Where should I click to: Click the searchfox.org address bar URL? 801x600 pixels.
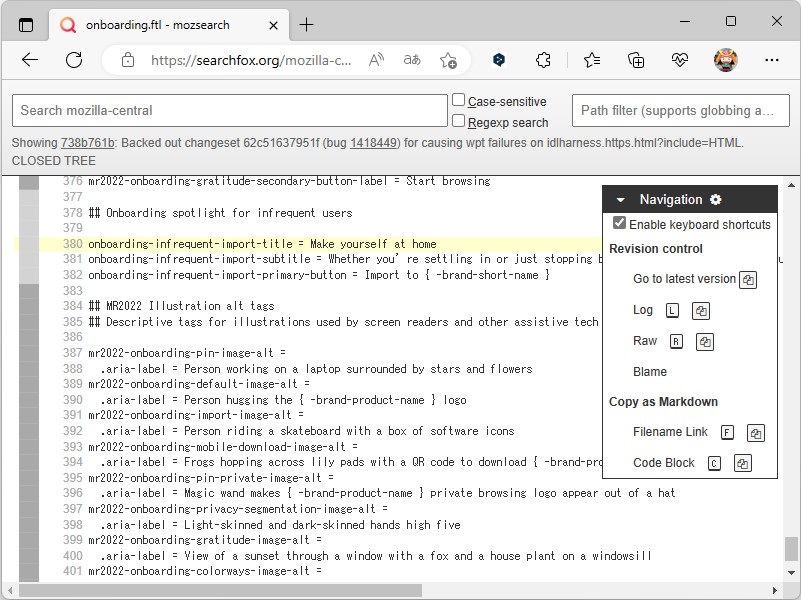click(x=251, y=60)
